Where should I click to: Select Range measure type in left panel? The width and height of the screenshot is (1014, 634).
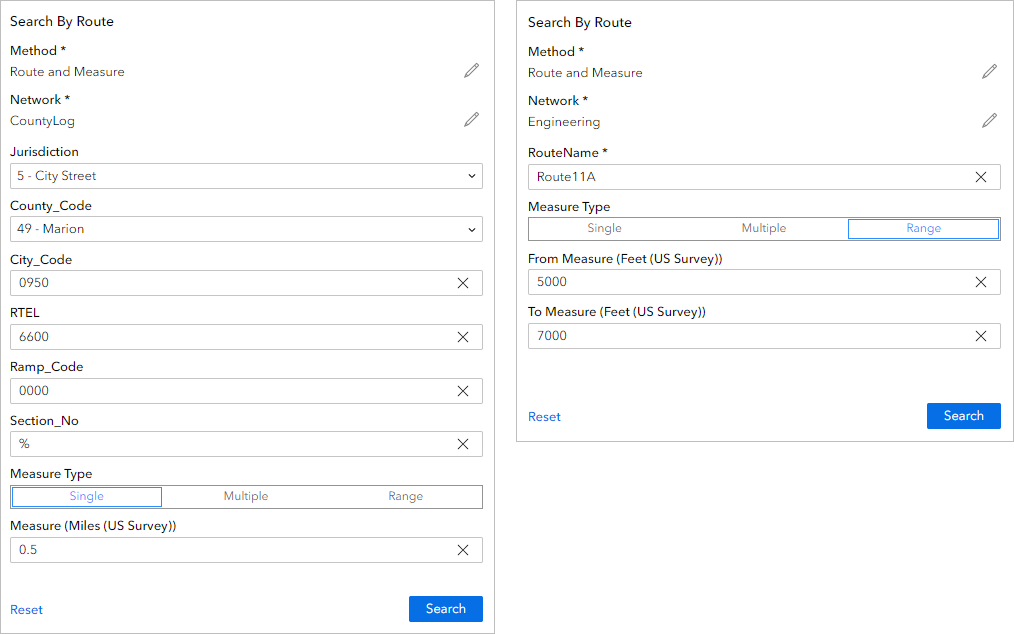(403, 496)
